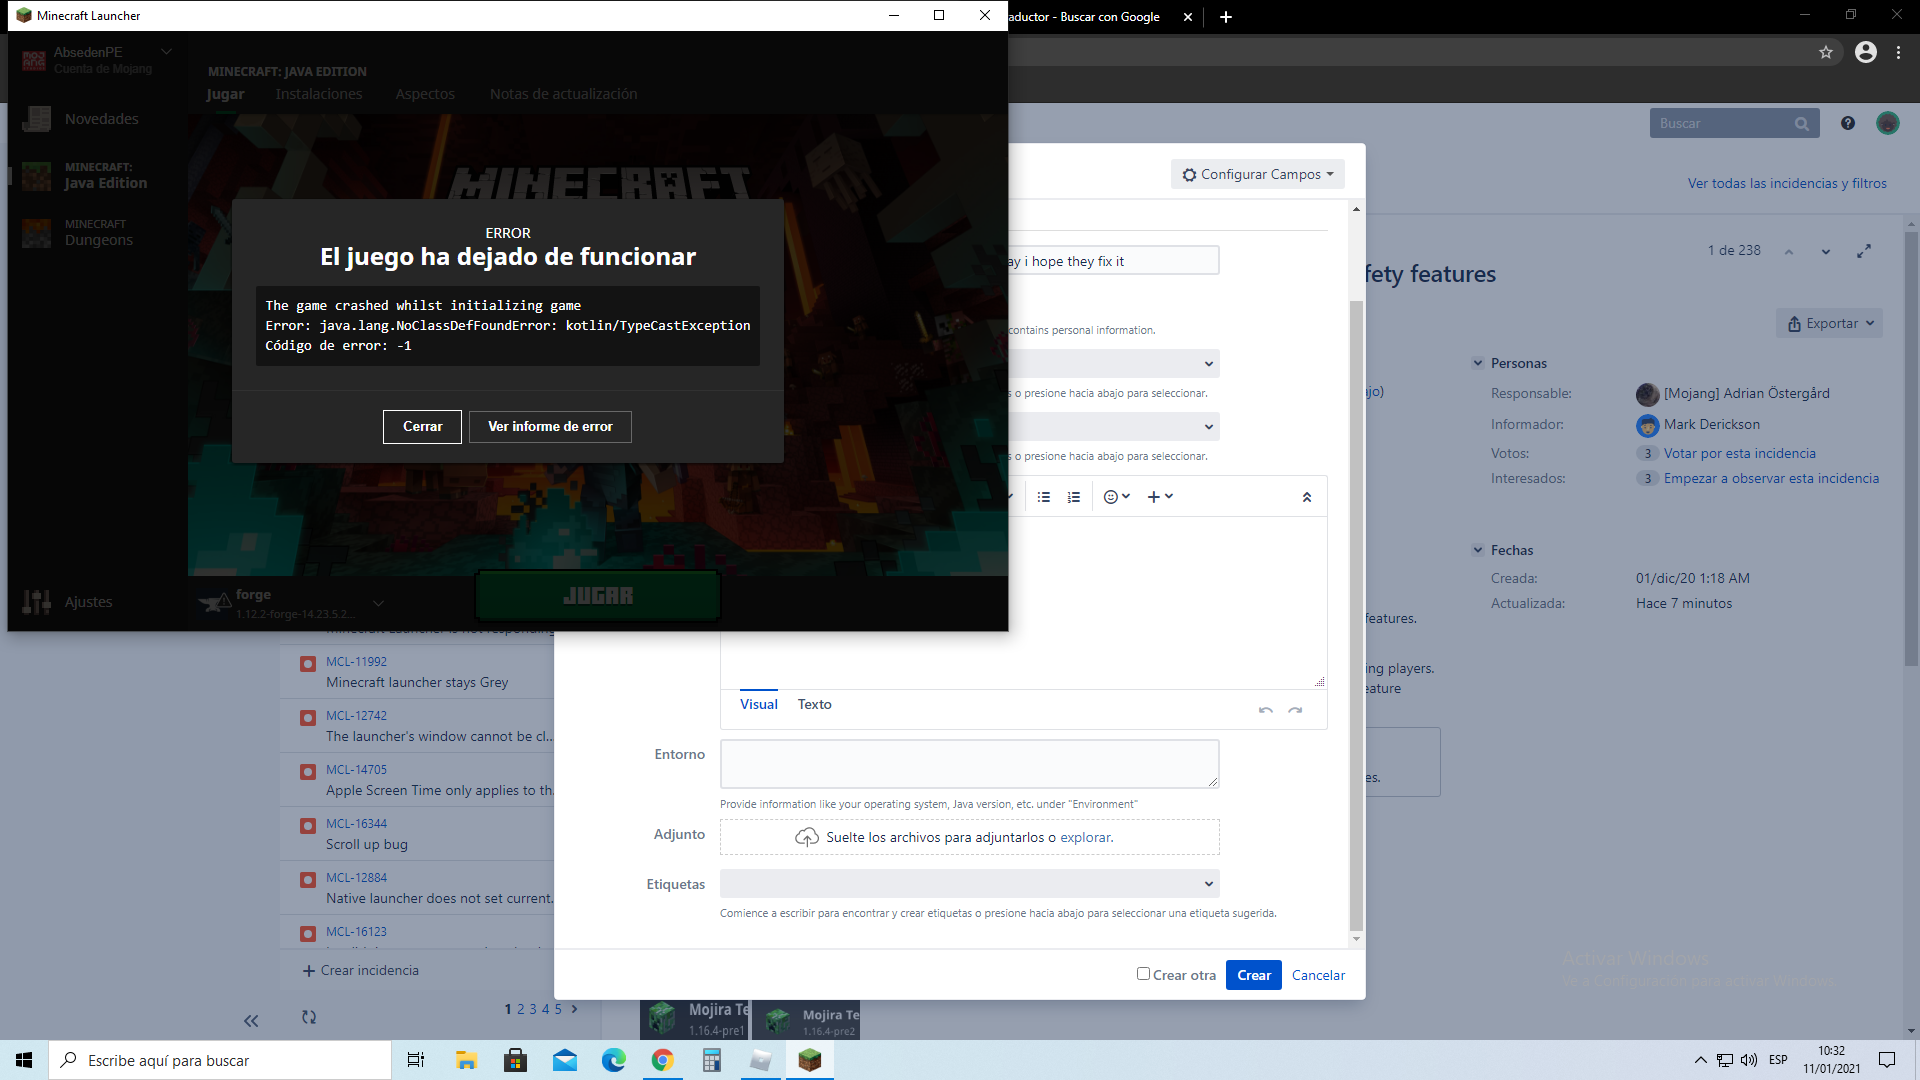Screen dimensions: 1920x1080
Task: Collapse the Personas section
Action: pos(1478,363)
